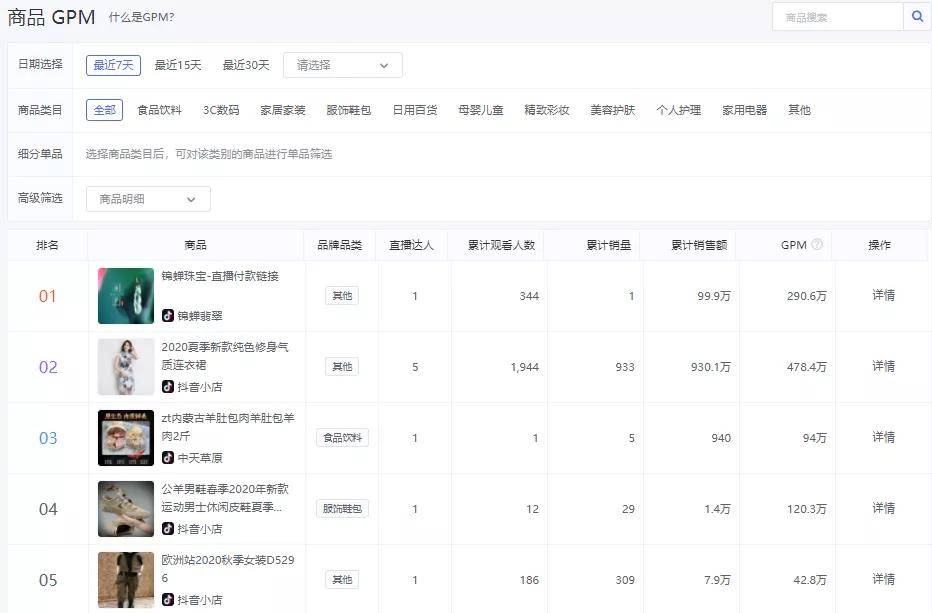
Task: Open the 锦婵珠宝 product thumbnail image
Action: click(x=126, y=296)
